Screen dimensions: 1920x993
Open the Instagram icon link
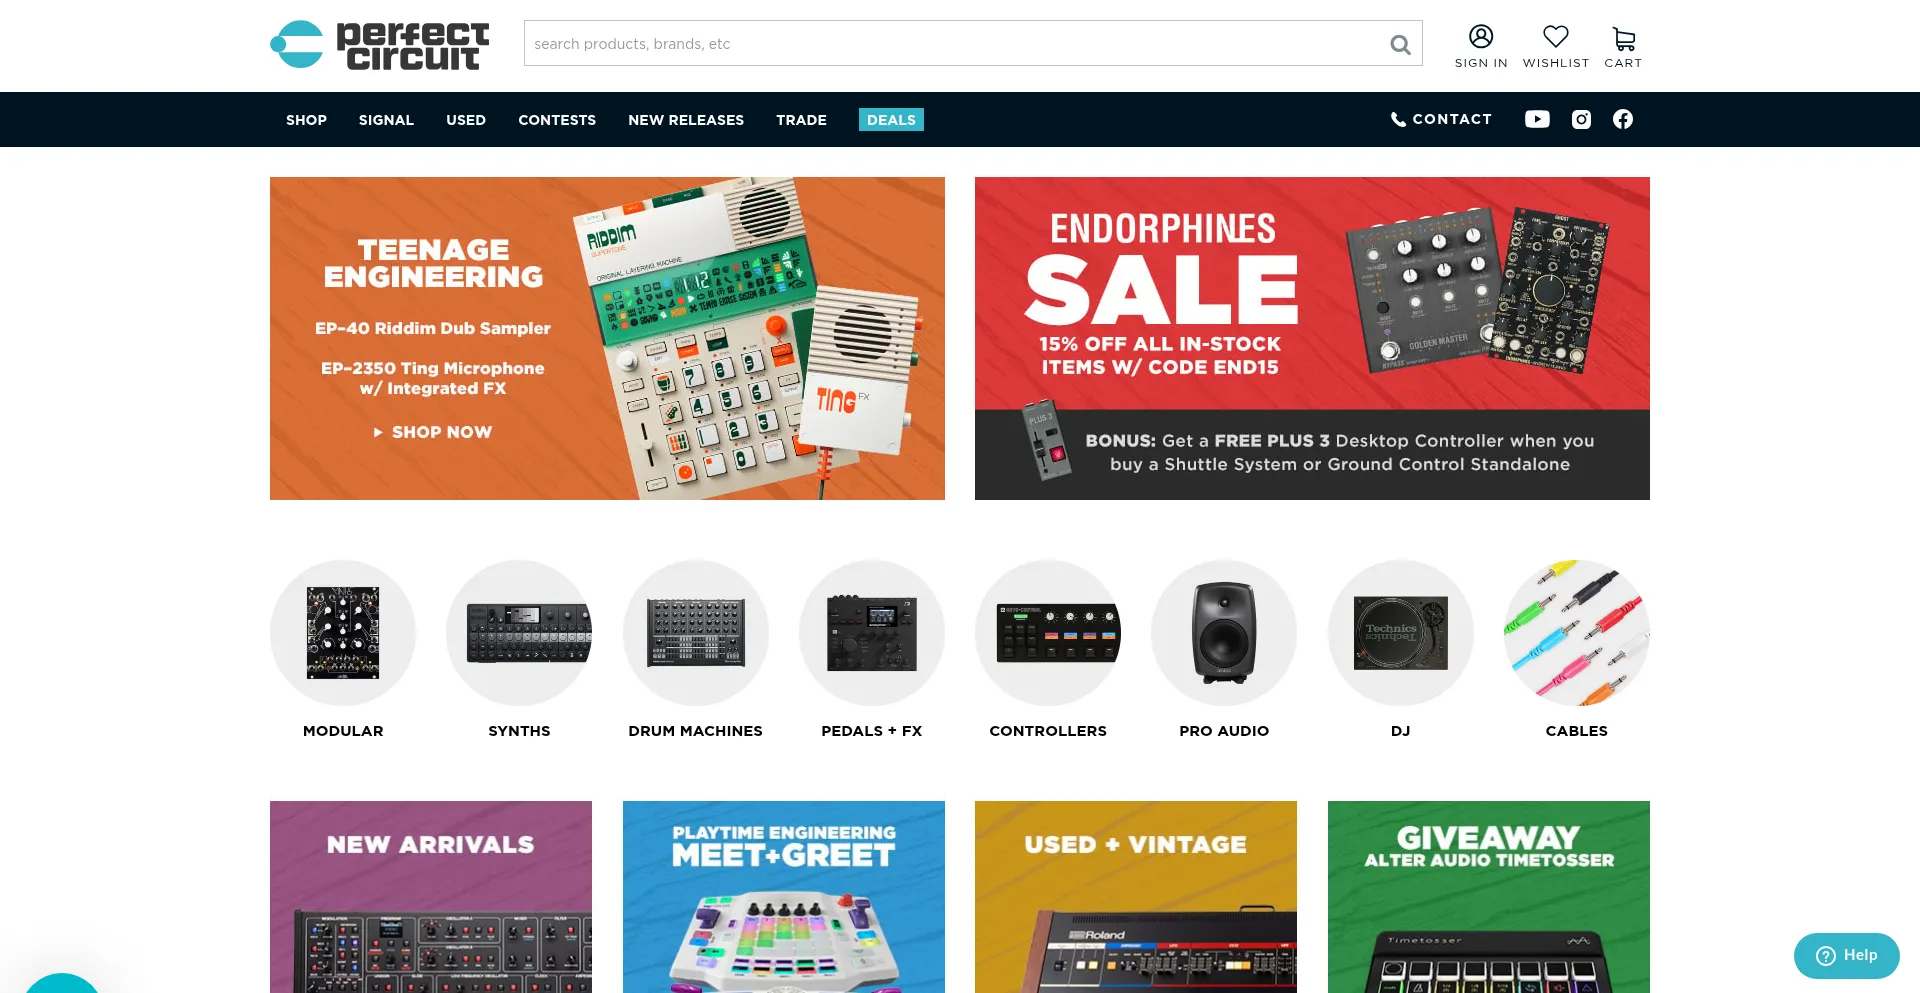coord(1581,119)
